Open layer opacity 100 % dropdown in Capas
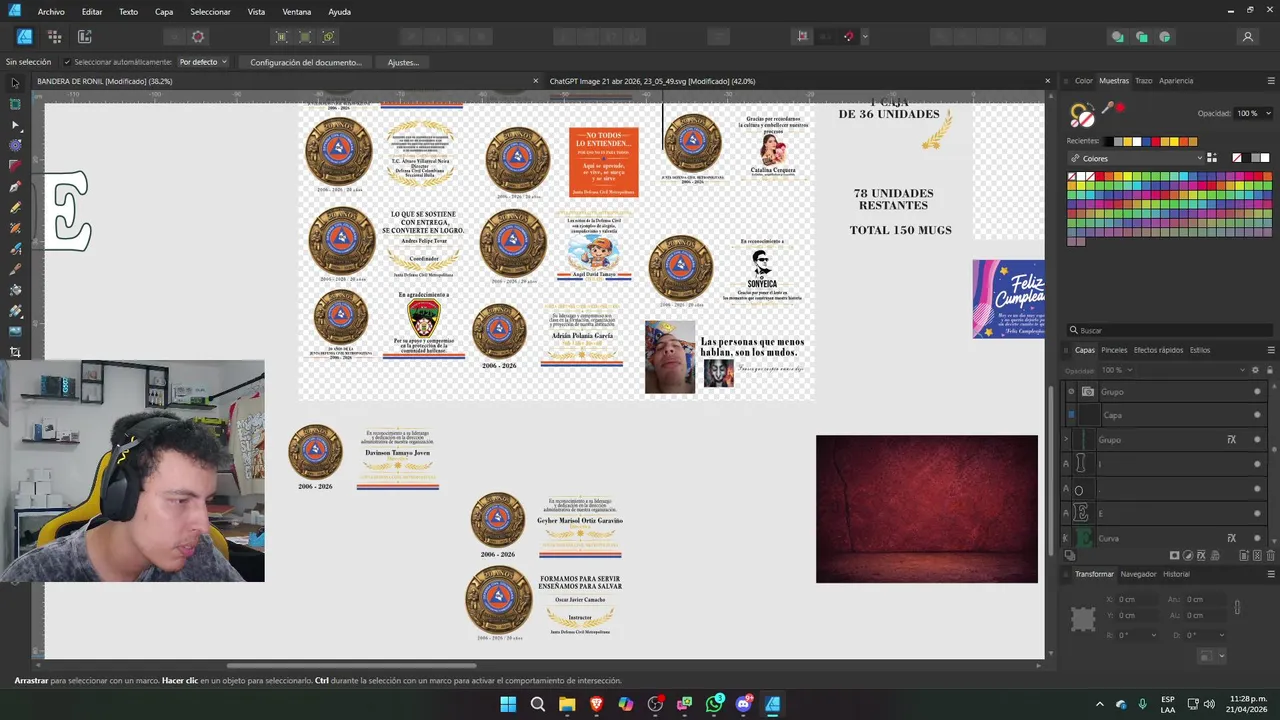Viewport: 1280px width, 720px height. click(1132, 370)
